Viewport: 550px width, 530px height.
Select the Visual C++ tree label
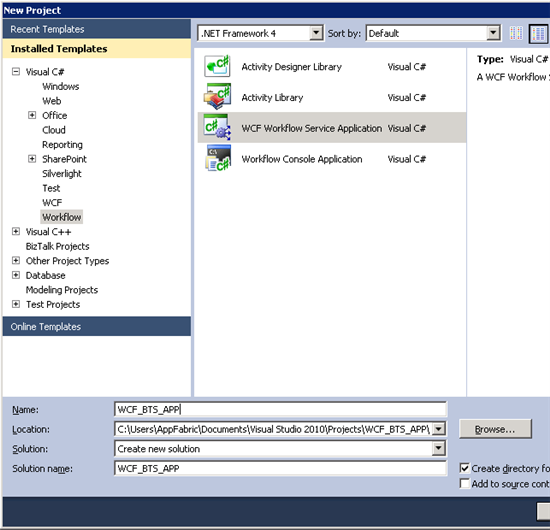tap(48, 232)
